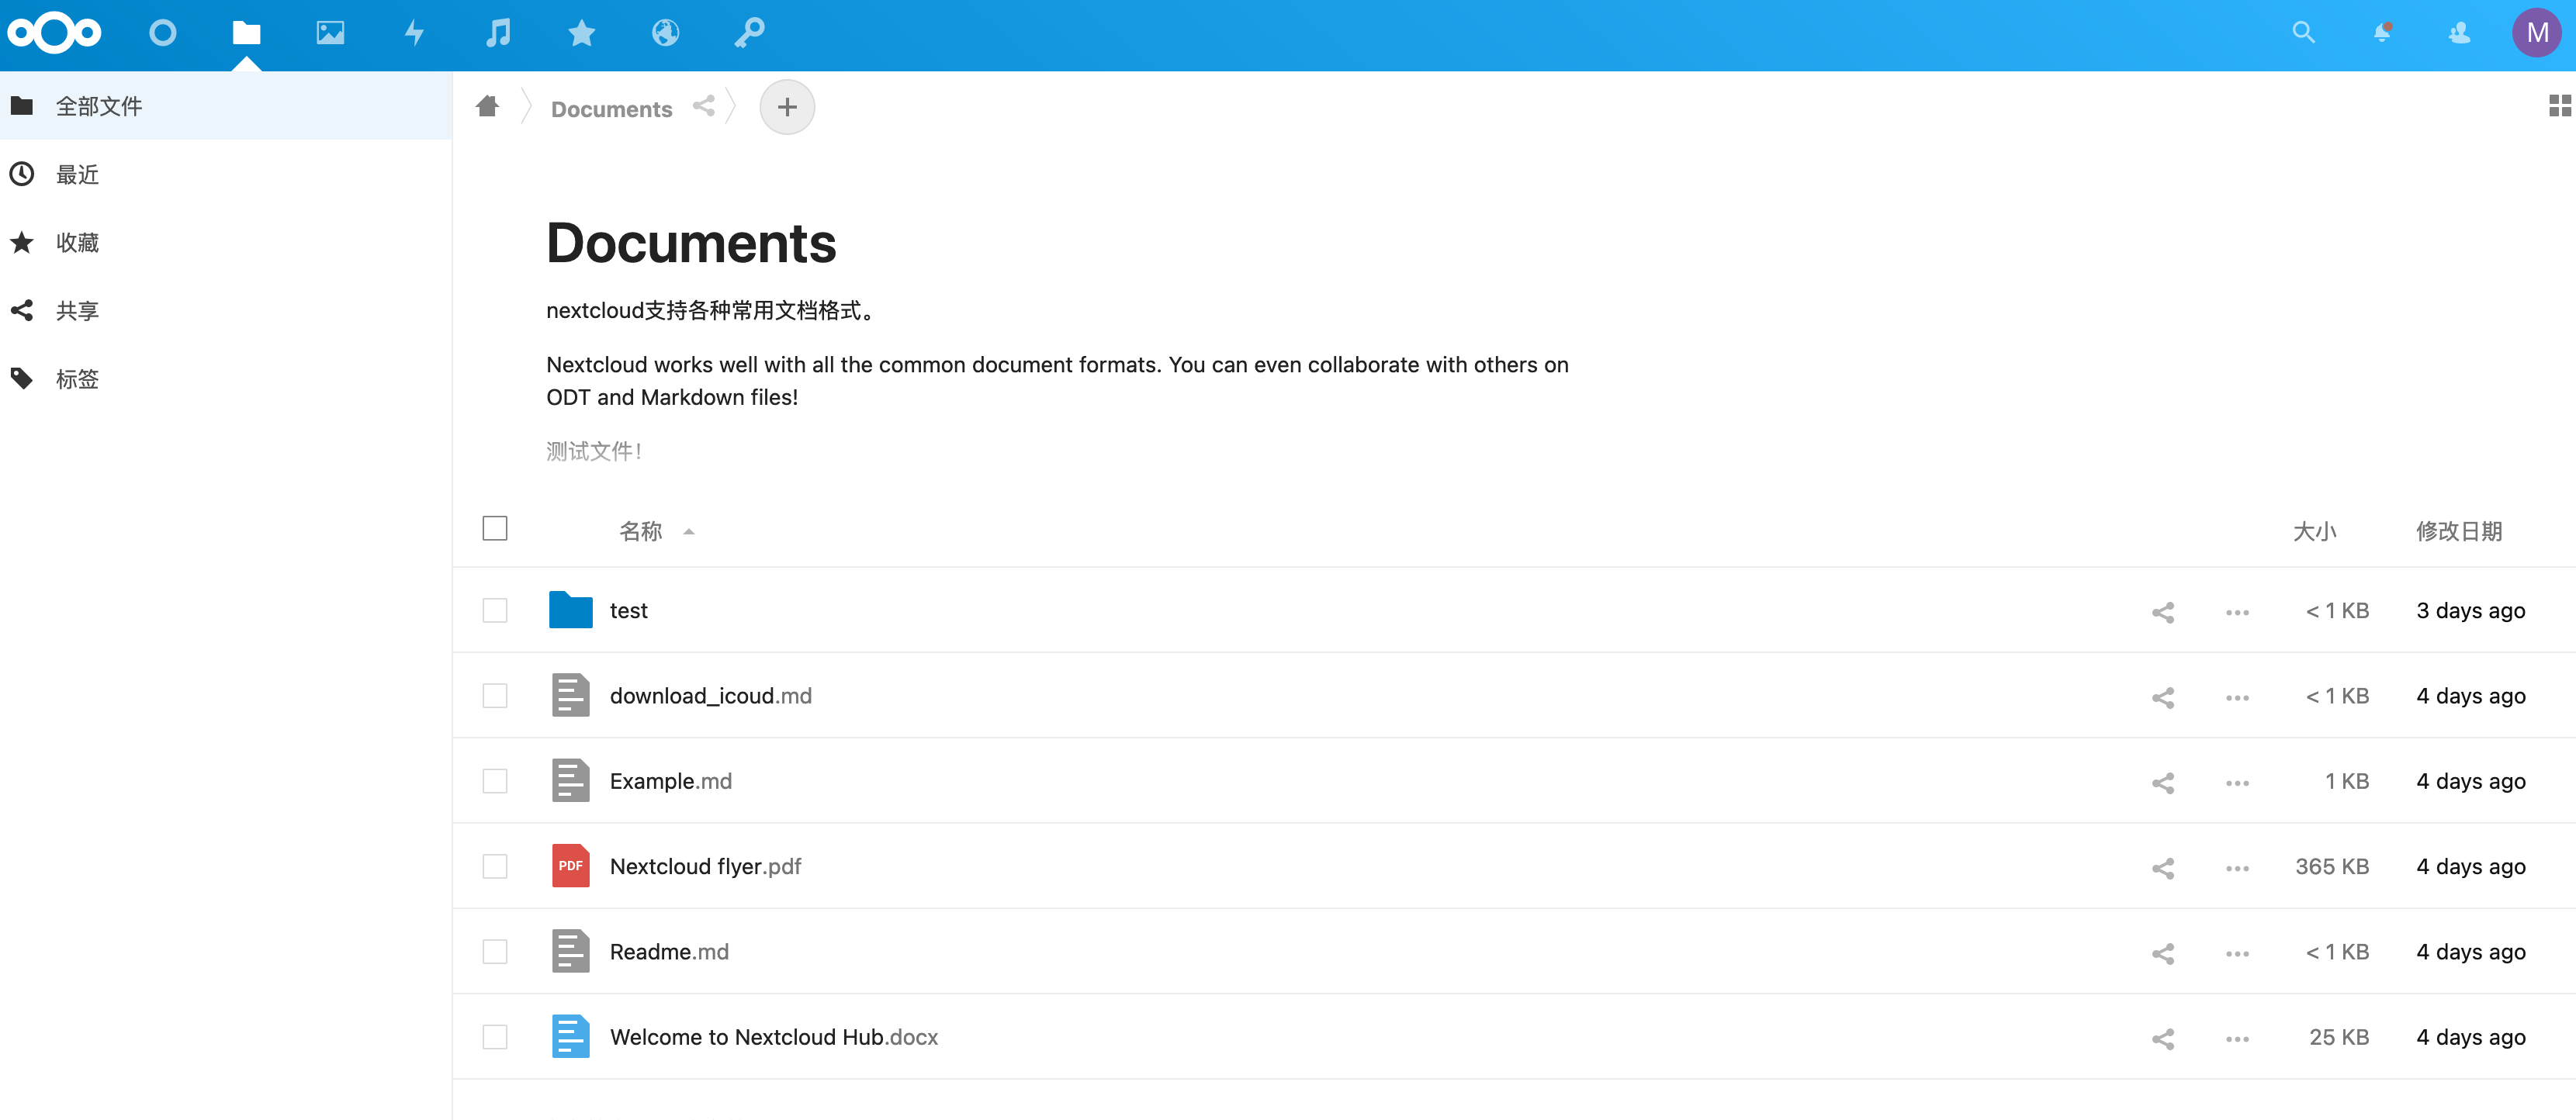Switch to grid view icon
The width and height of the screenshot is (2576, 1120).
(2560, 105)
